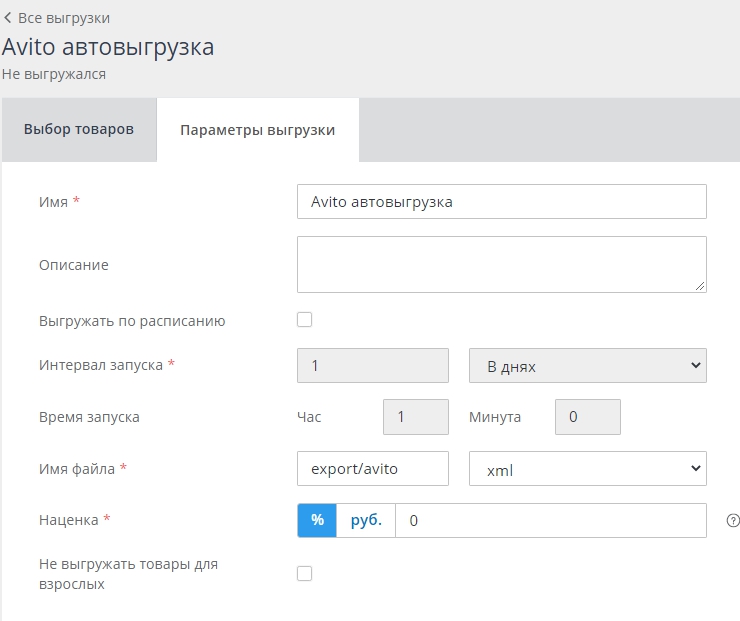Open the В днях interval unit dropdown

[587, 366]
